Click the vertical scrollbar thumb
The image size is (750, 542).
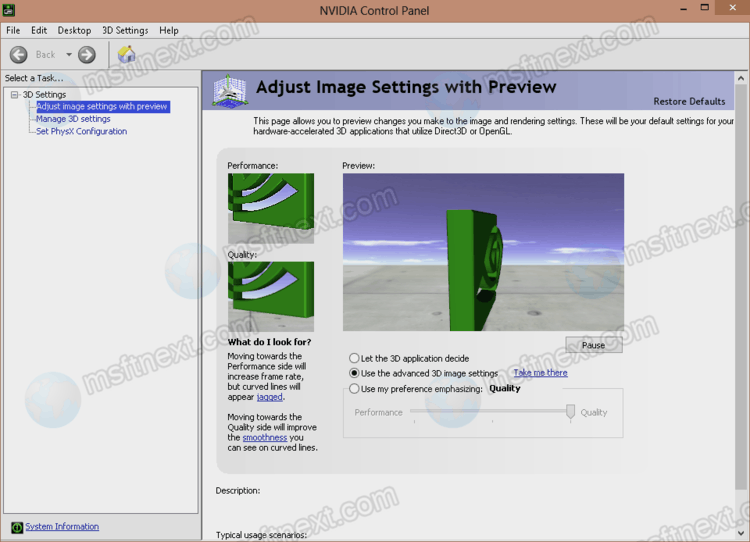click(740, 287)
